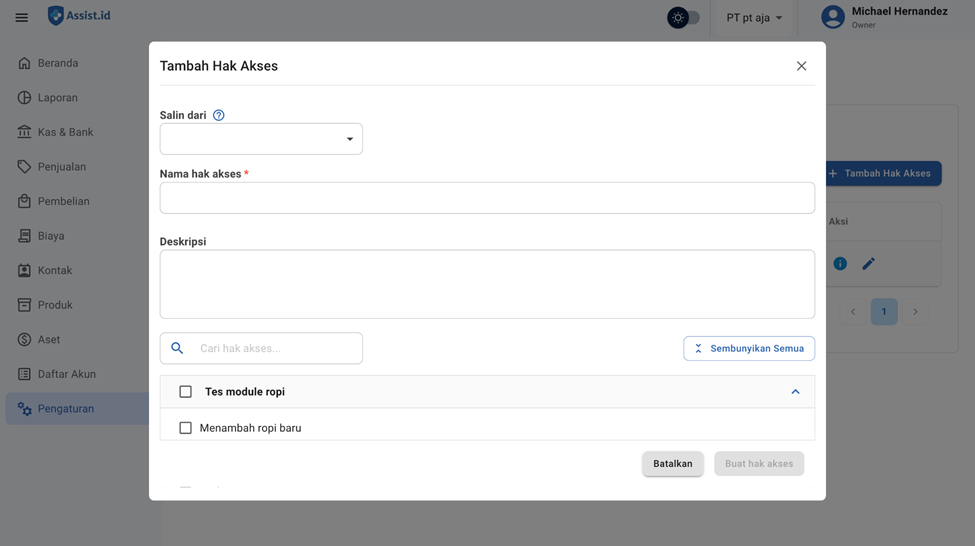Open the PT pt aja company dropdown
975x546 pixels.
(754, 18)
